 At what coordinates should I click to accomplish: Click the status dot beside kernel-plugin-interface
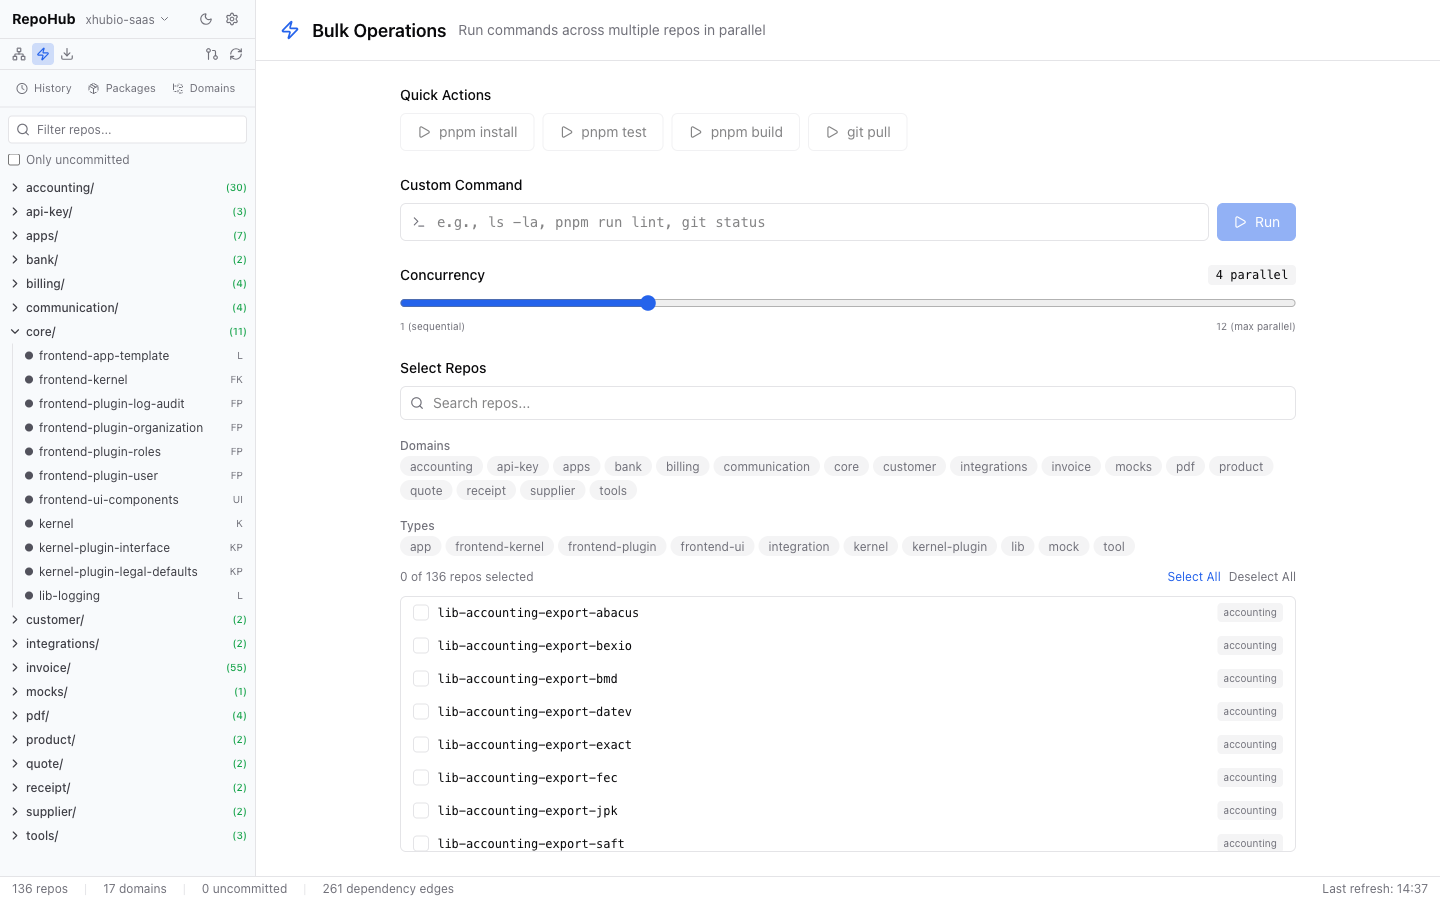coord(29,548)
